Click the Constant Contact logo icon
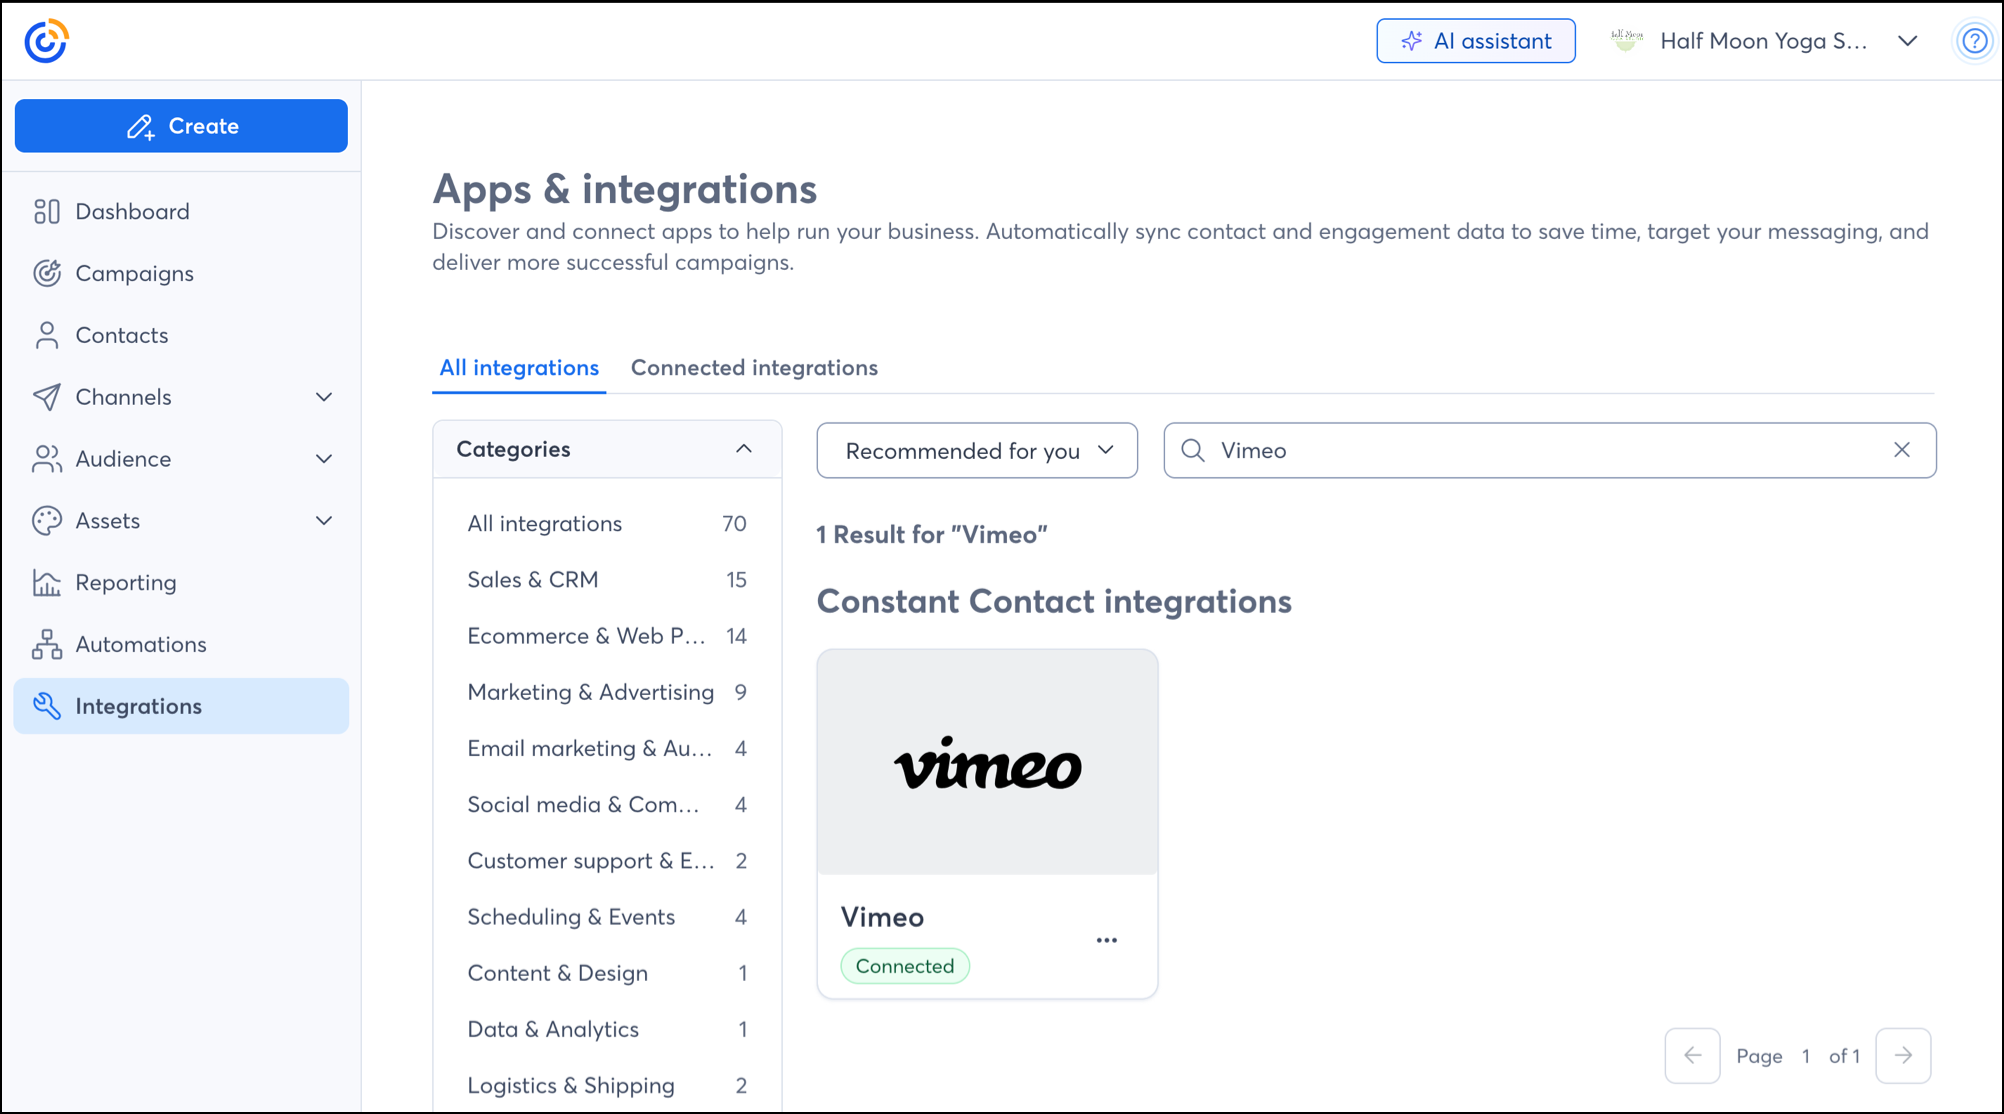 [46, 41]
